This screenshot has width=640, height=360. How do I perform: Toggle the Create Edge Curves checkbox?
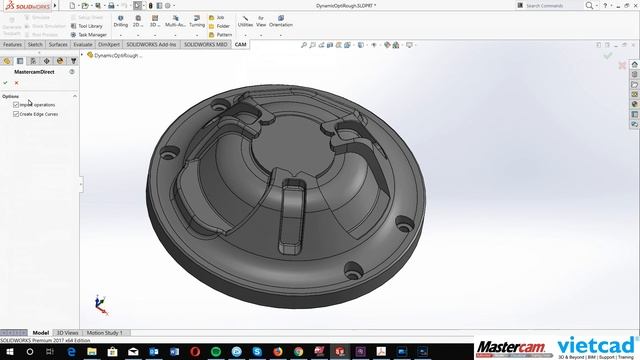coord(16,114)
